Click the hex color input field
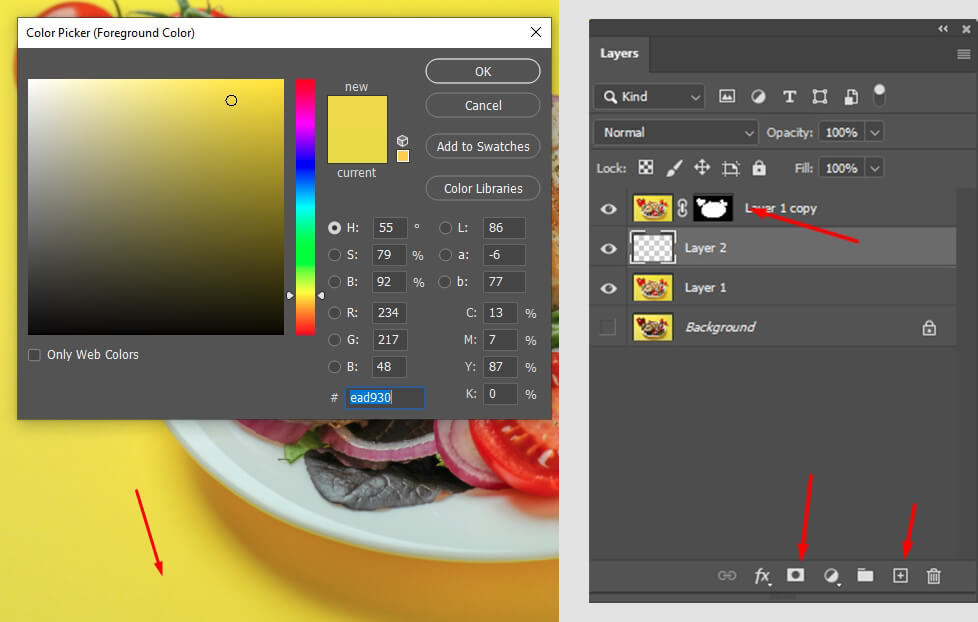 [x=385, y=397]
